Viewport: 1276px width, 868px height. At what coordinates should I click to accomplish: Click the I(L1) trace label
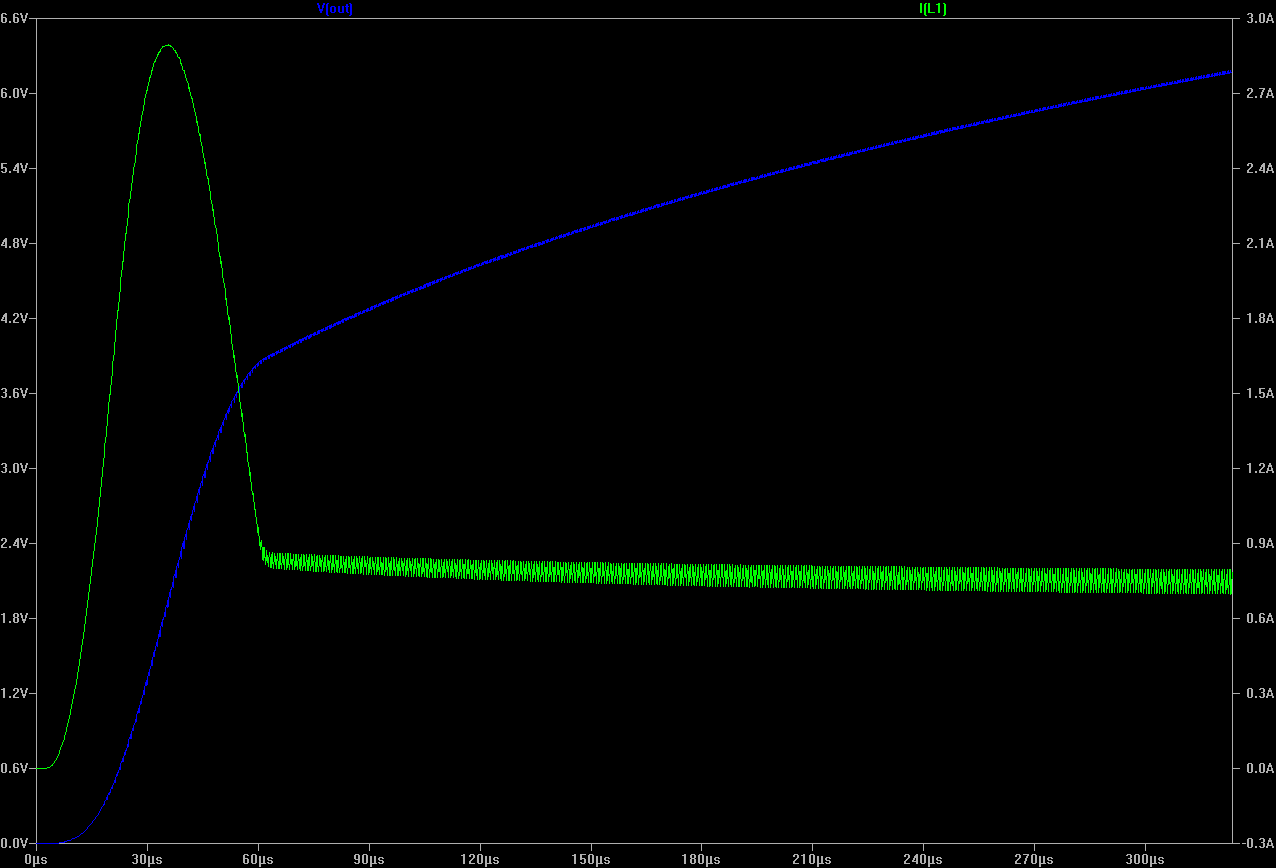pos(932,8)
